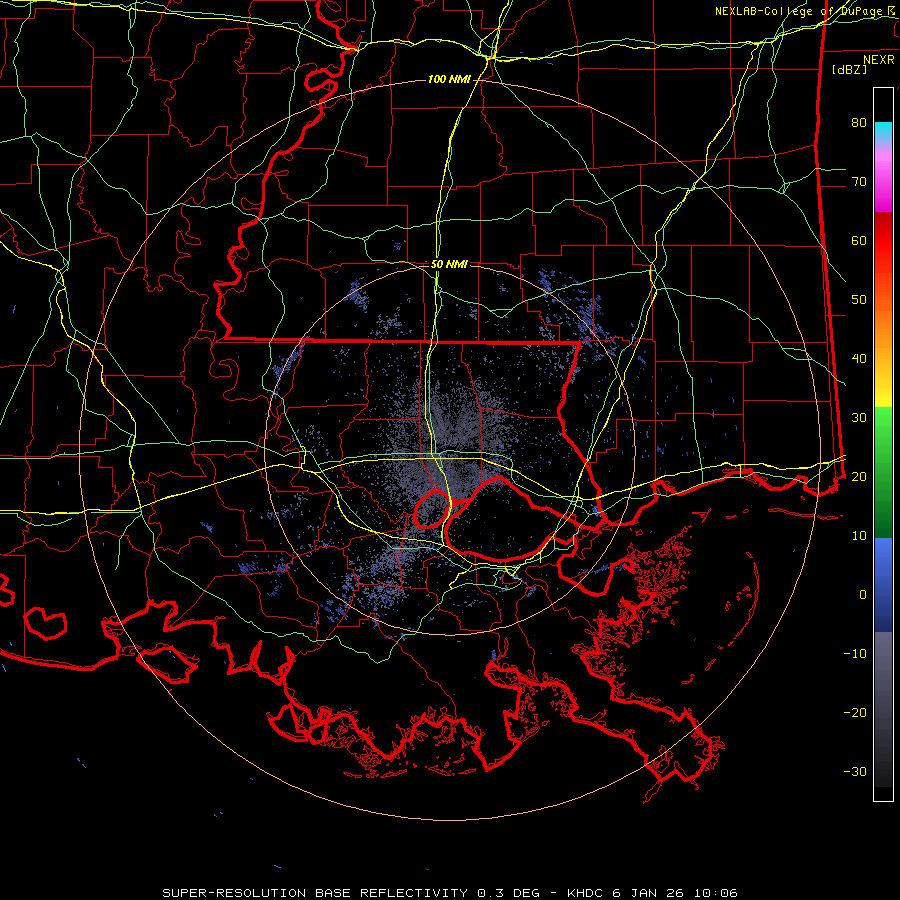The width and height of the screenshot is (900, 900).
Task: Click the 30 value on the dBZ scale
Action: (x=859, y=418)
